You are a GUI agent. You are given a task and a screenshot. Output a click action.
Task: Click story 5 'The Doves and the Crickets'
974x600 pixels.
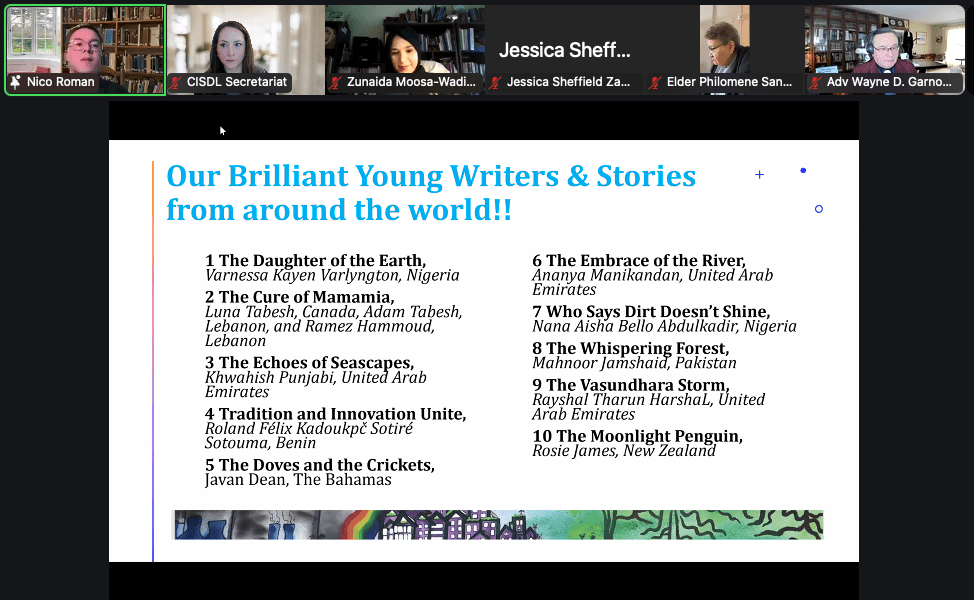320,465
